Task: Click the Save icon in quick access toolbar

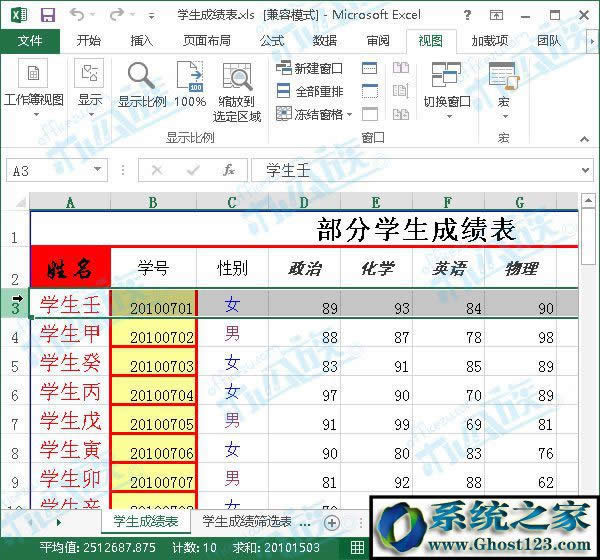Action: tap(48, 14)
